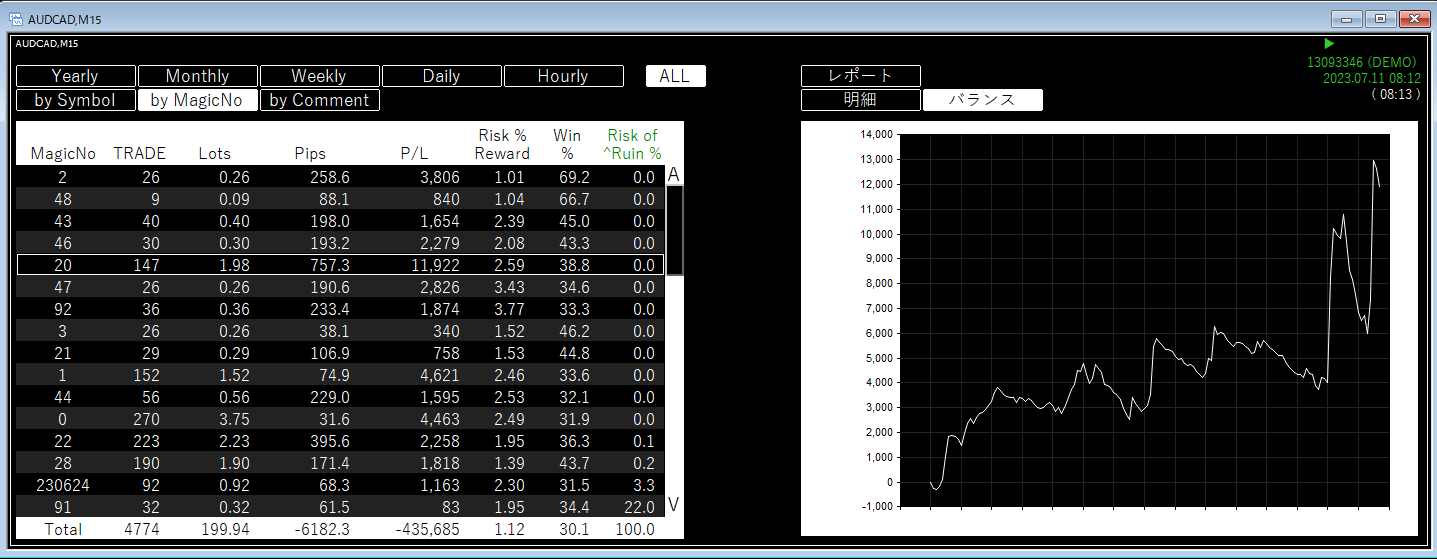Image resolution: width=1437 pixels, height=559 pixels.
Task: Select the MagicNo 44 row
Action: (x=340, y=397)
